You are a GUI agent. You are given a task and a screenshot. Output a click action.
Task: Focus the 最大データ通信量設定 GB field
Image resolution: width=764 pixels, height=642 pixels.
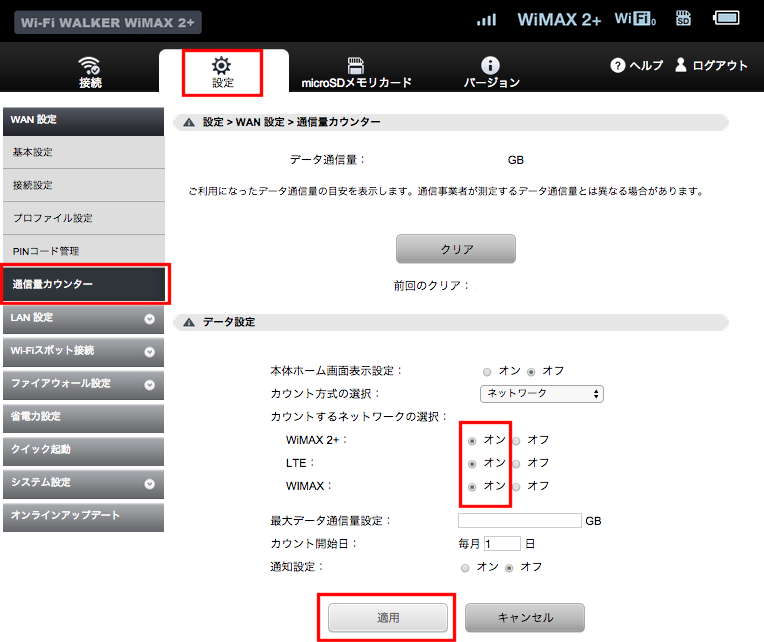tap(519, 520)
